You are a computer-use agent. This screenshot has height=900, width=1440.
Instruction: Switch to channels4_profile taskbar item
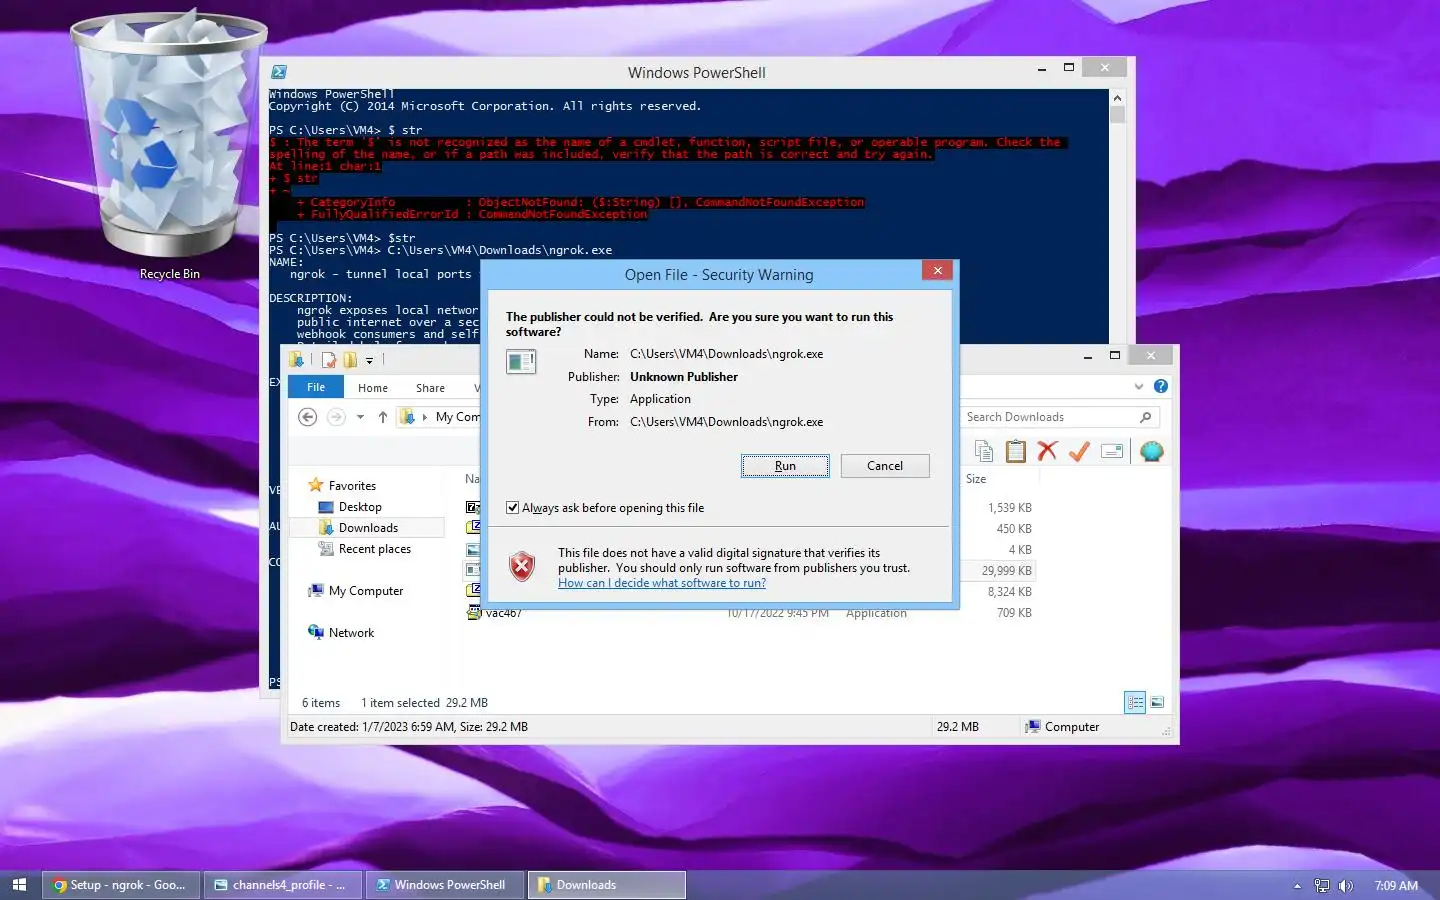tap(283, 885)
